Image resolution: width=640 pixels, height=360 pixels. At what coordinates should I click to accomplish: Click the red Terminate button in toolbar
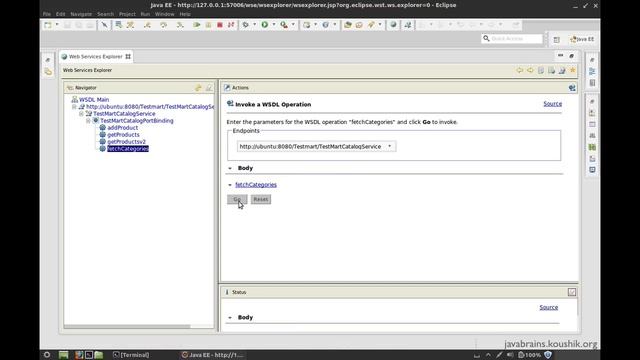coord(220,25)
